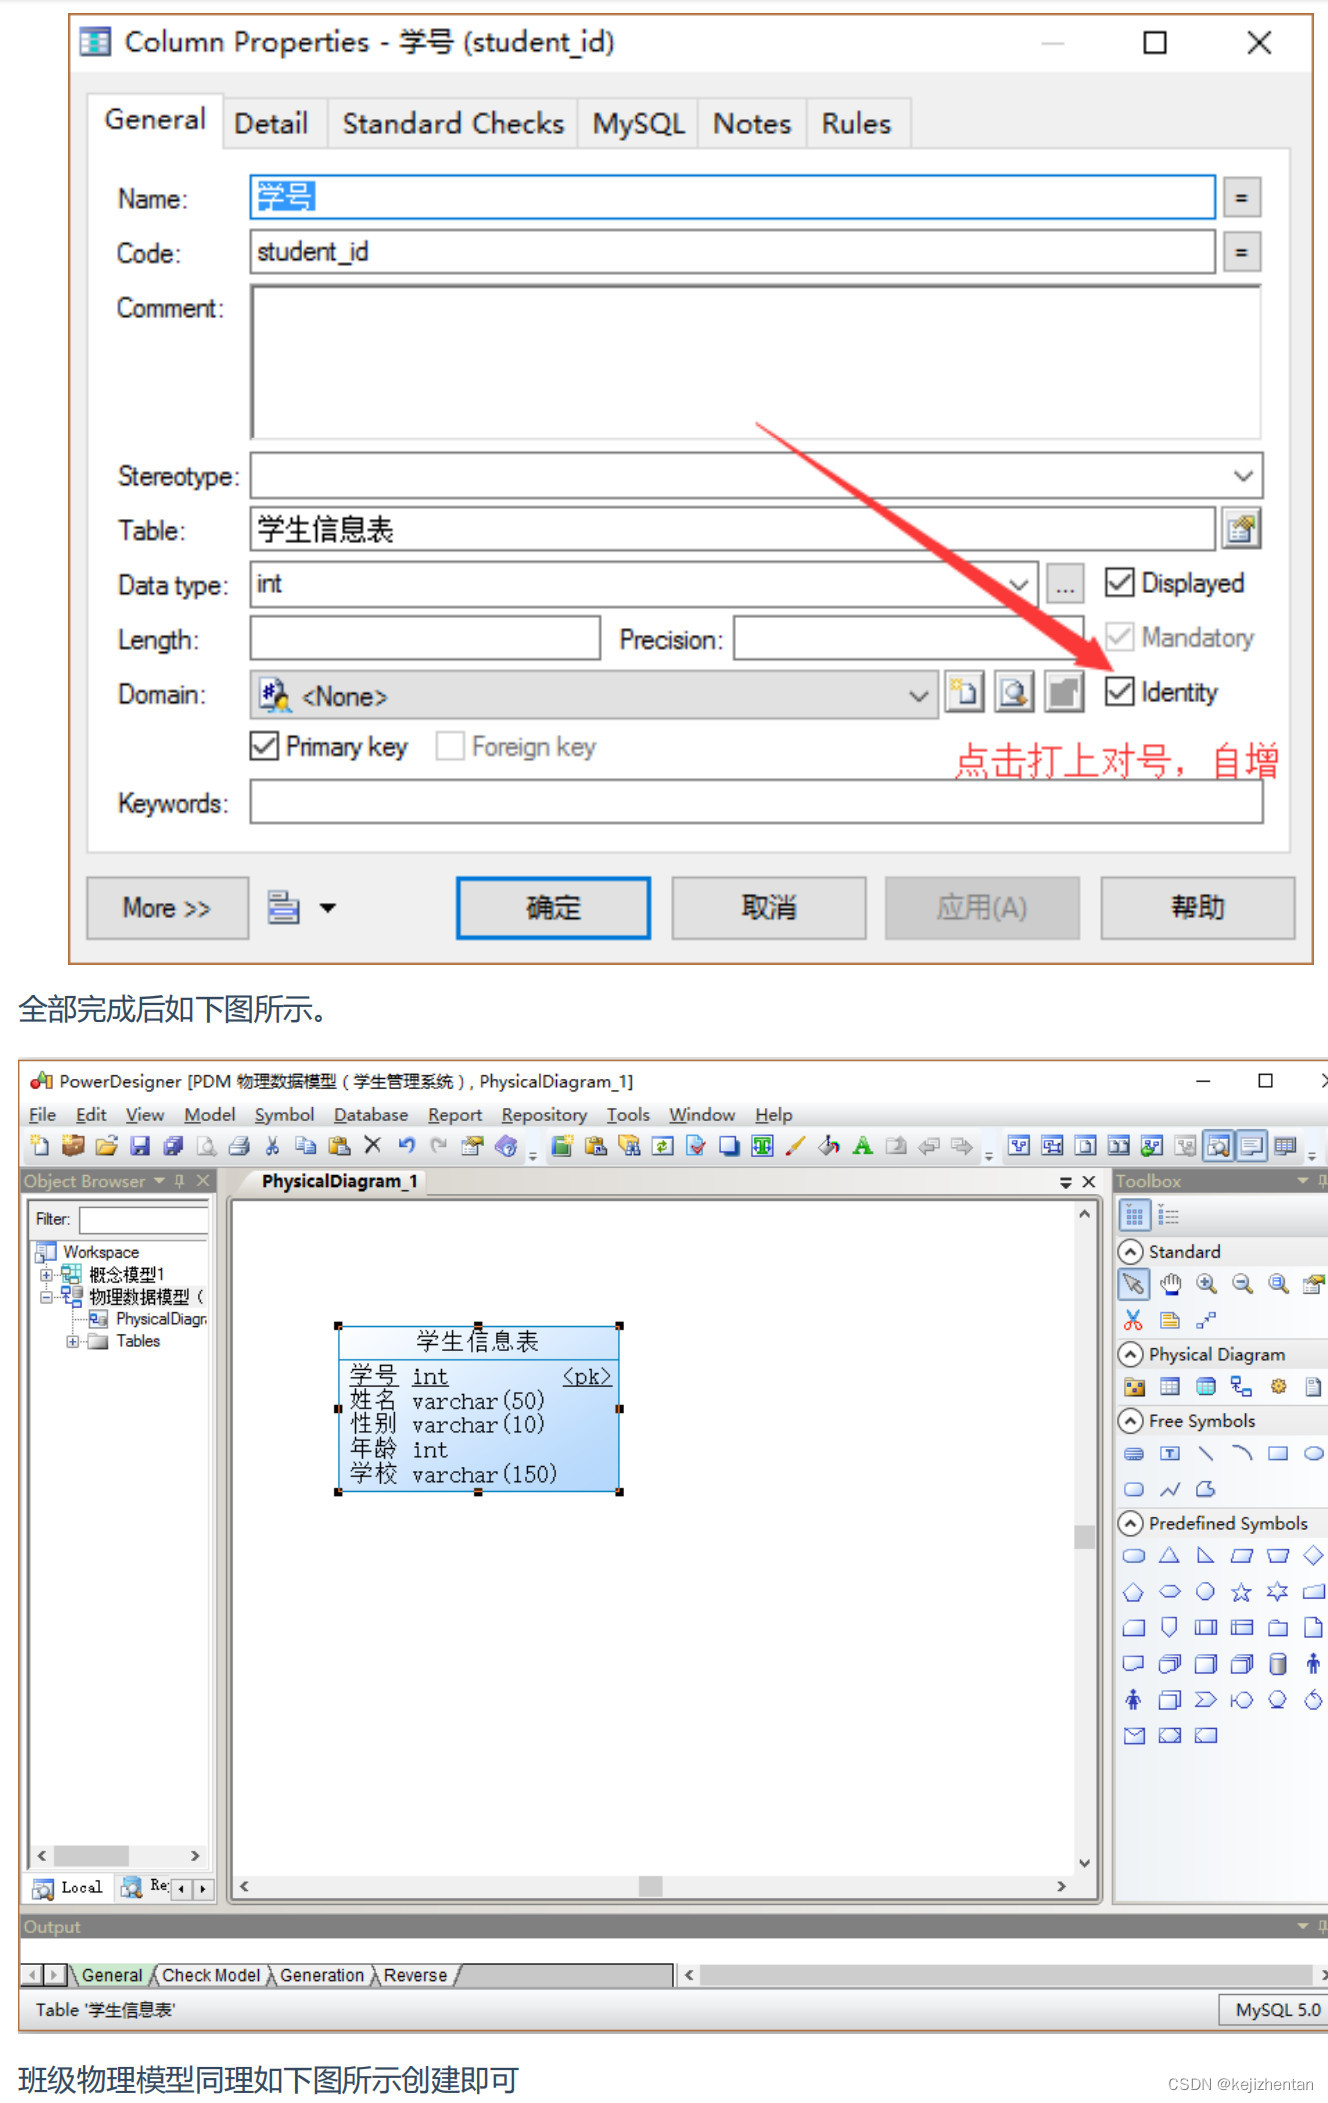Pick the Zoom Out magnifier tool
Viewport: 1328px width, 2103px height.
[x=1242, y=1284]
